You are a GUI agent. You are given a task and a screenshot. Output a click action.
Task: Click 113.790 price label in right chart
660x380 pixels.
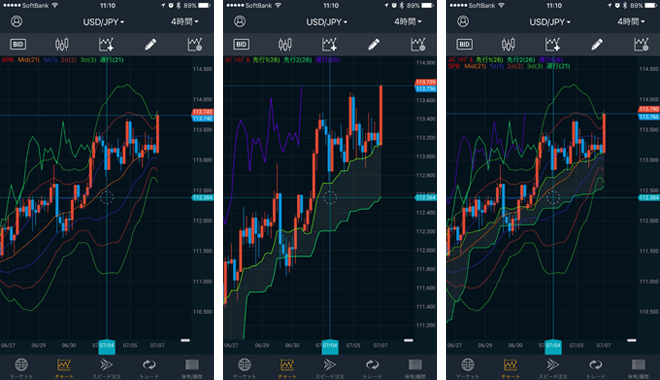[x=649, y=109]
